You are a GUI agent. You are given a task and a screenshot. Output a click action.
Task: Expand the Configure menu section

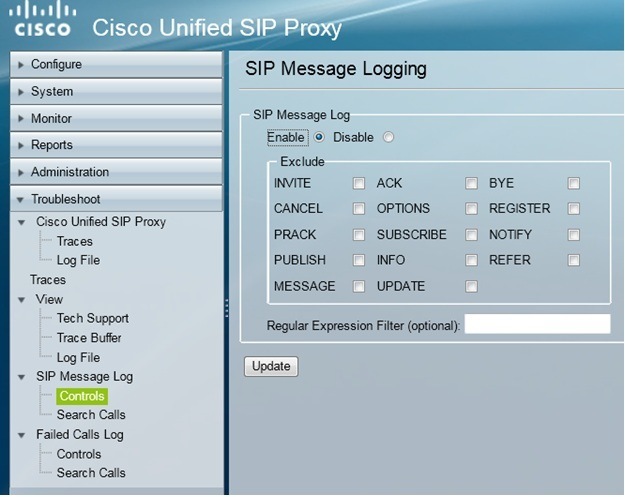[116, 64]
